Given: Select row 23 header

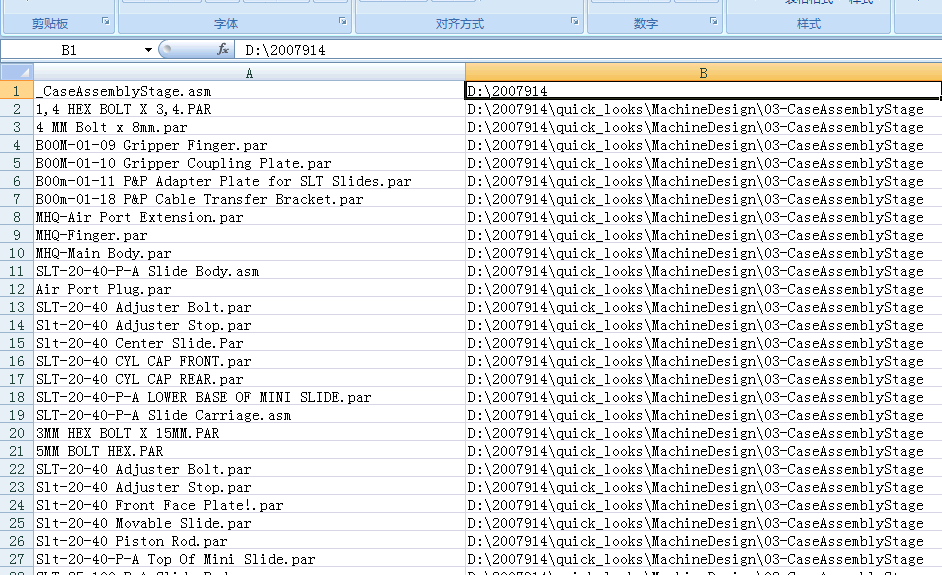Looking at the screenshot, I should tap(17, 487).
